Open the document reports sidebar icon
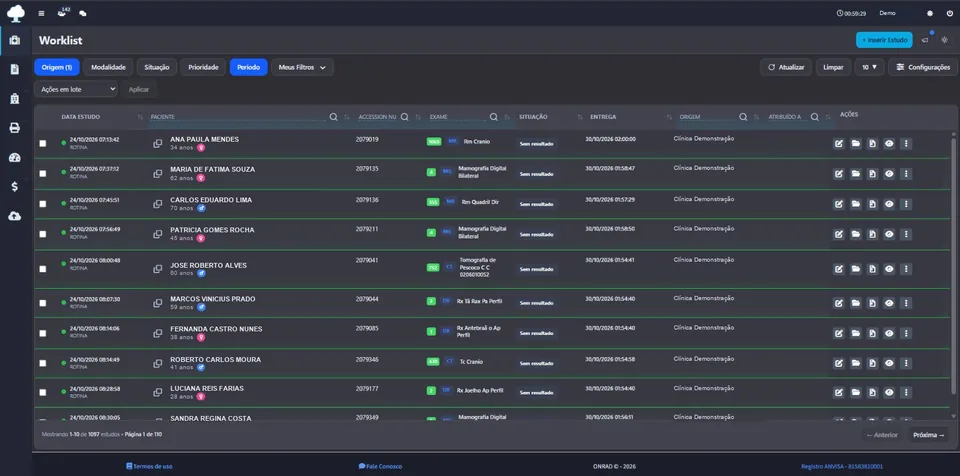 click(x=15, y=69)
